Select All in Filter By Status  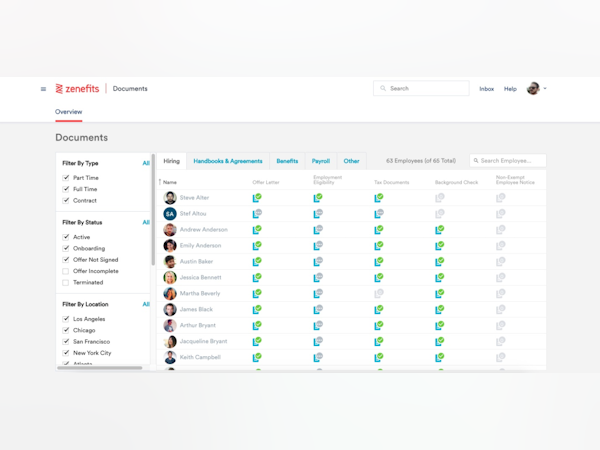tap(146, 222)
